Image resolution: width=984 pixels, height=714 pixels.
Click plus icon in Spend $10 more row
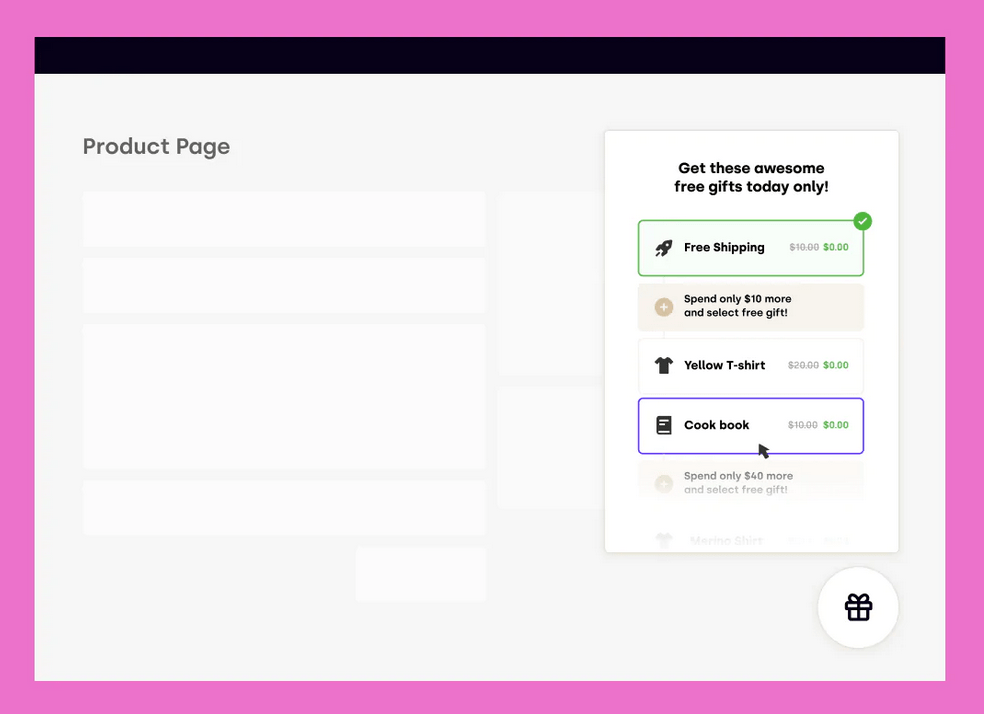click(664, 307)
